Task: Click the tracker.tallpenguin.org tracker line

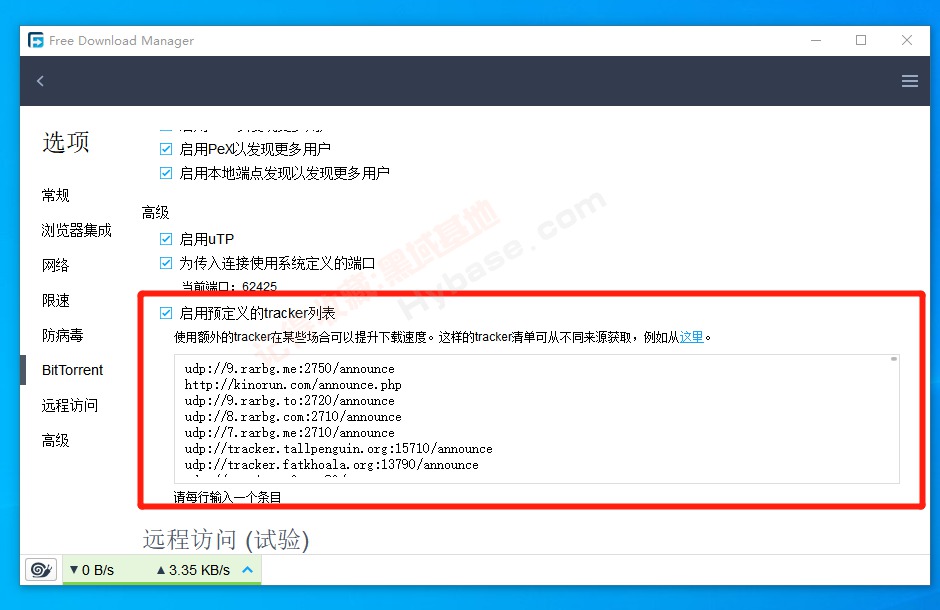Action: pos(339,449)
